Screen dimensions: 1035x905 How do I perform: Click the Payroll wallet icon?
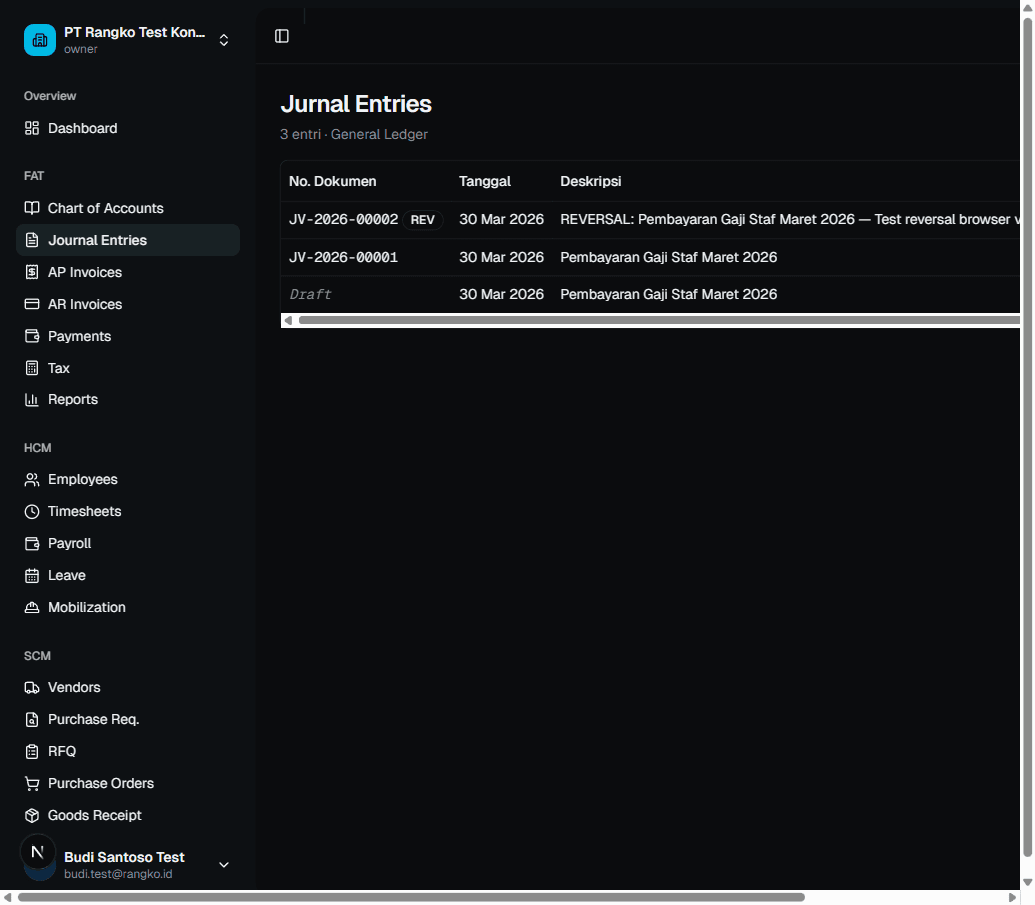[x=32, y=543]
